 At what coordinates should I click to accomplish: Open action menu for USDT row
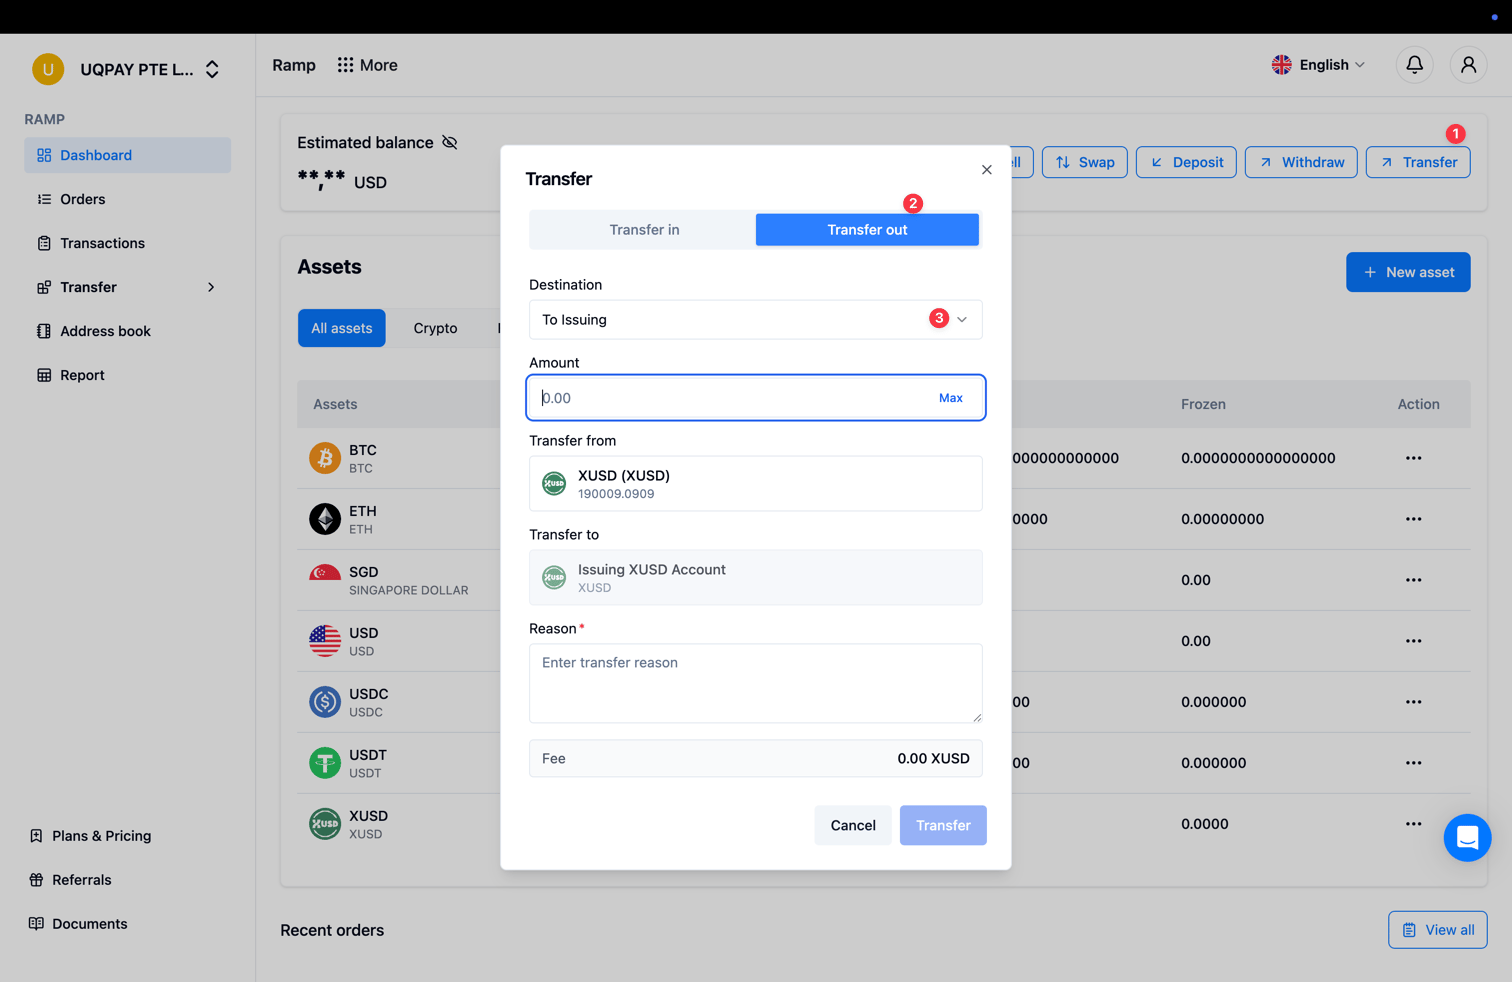[1413, 763]
